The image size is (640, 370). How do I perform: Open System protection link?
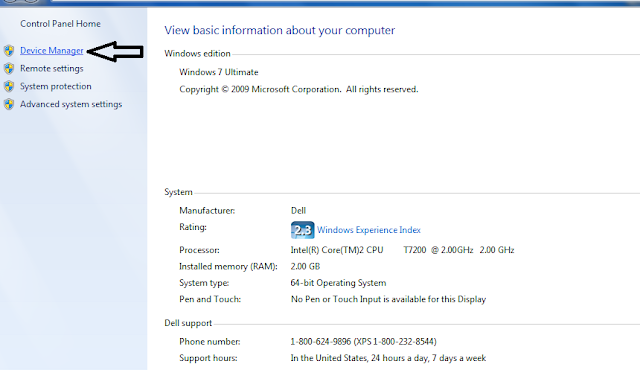pos(56,86)
